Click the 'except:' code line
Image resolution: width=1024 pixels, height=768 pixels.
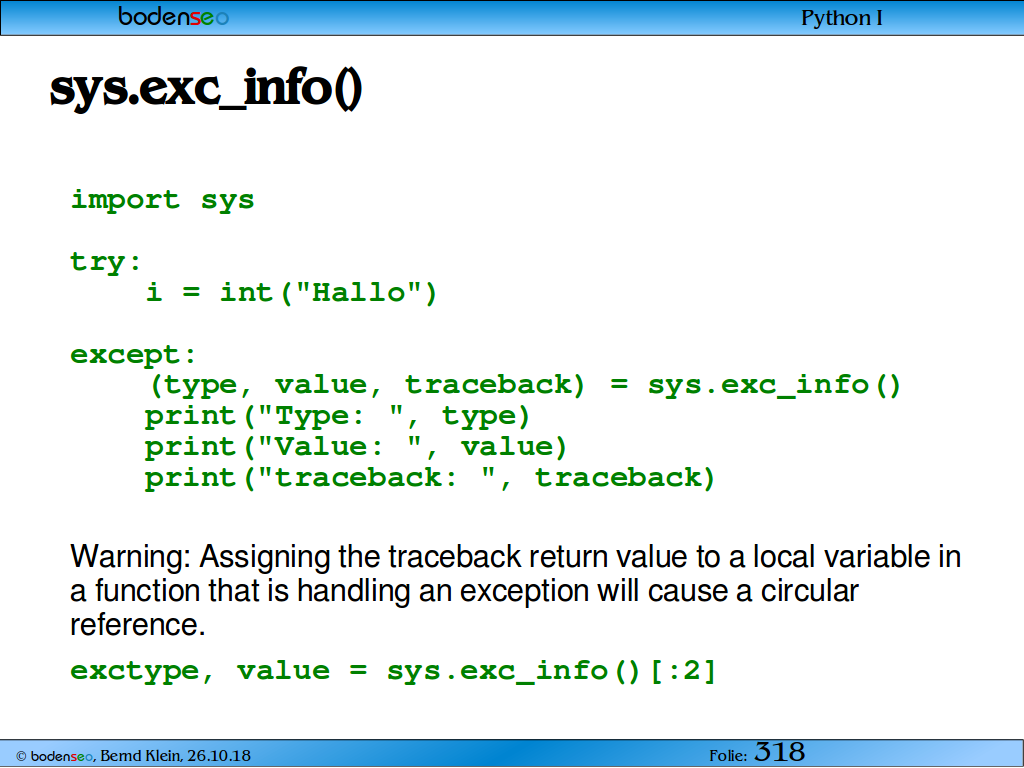(134, 355)
